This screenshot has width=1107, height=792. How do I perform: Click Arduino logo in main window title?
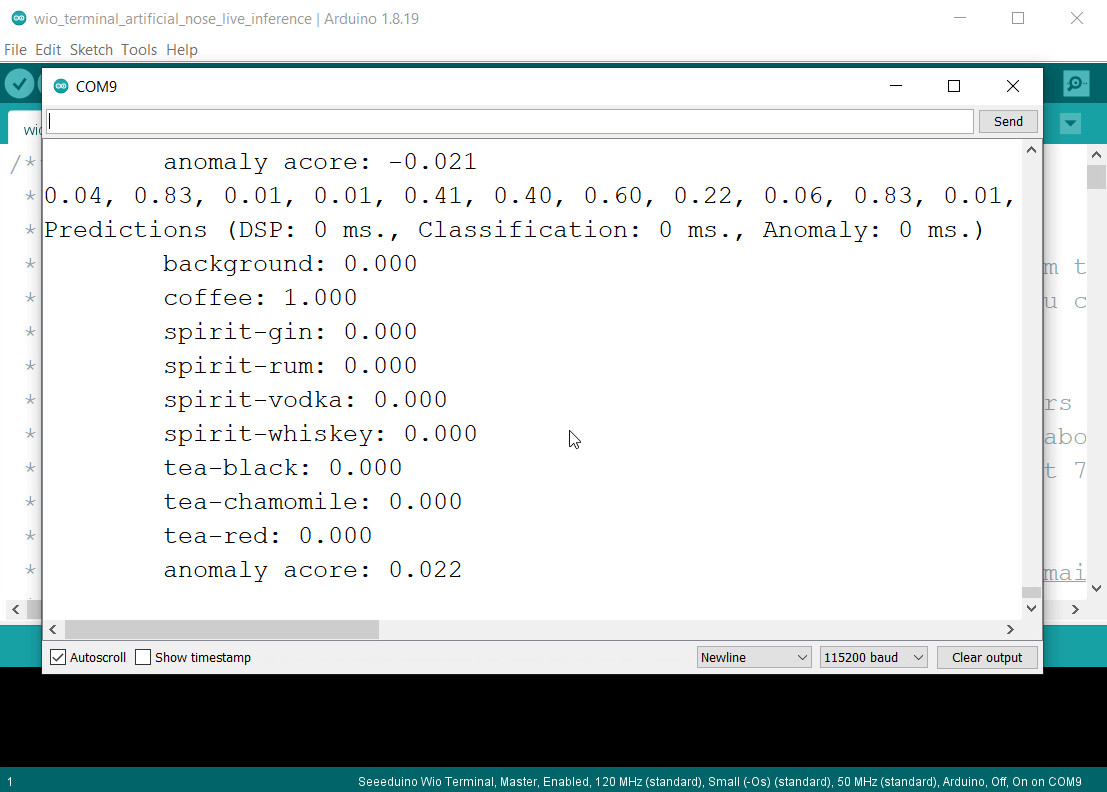click(18, 19)
